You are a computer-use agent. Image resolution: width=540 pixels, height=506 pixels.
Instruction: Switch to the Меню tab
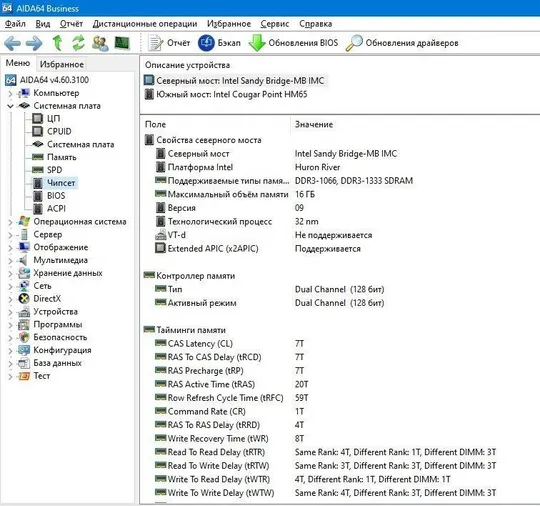point(18,63)
